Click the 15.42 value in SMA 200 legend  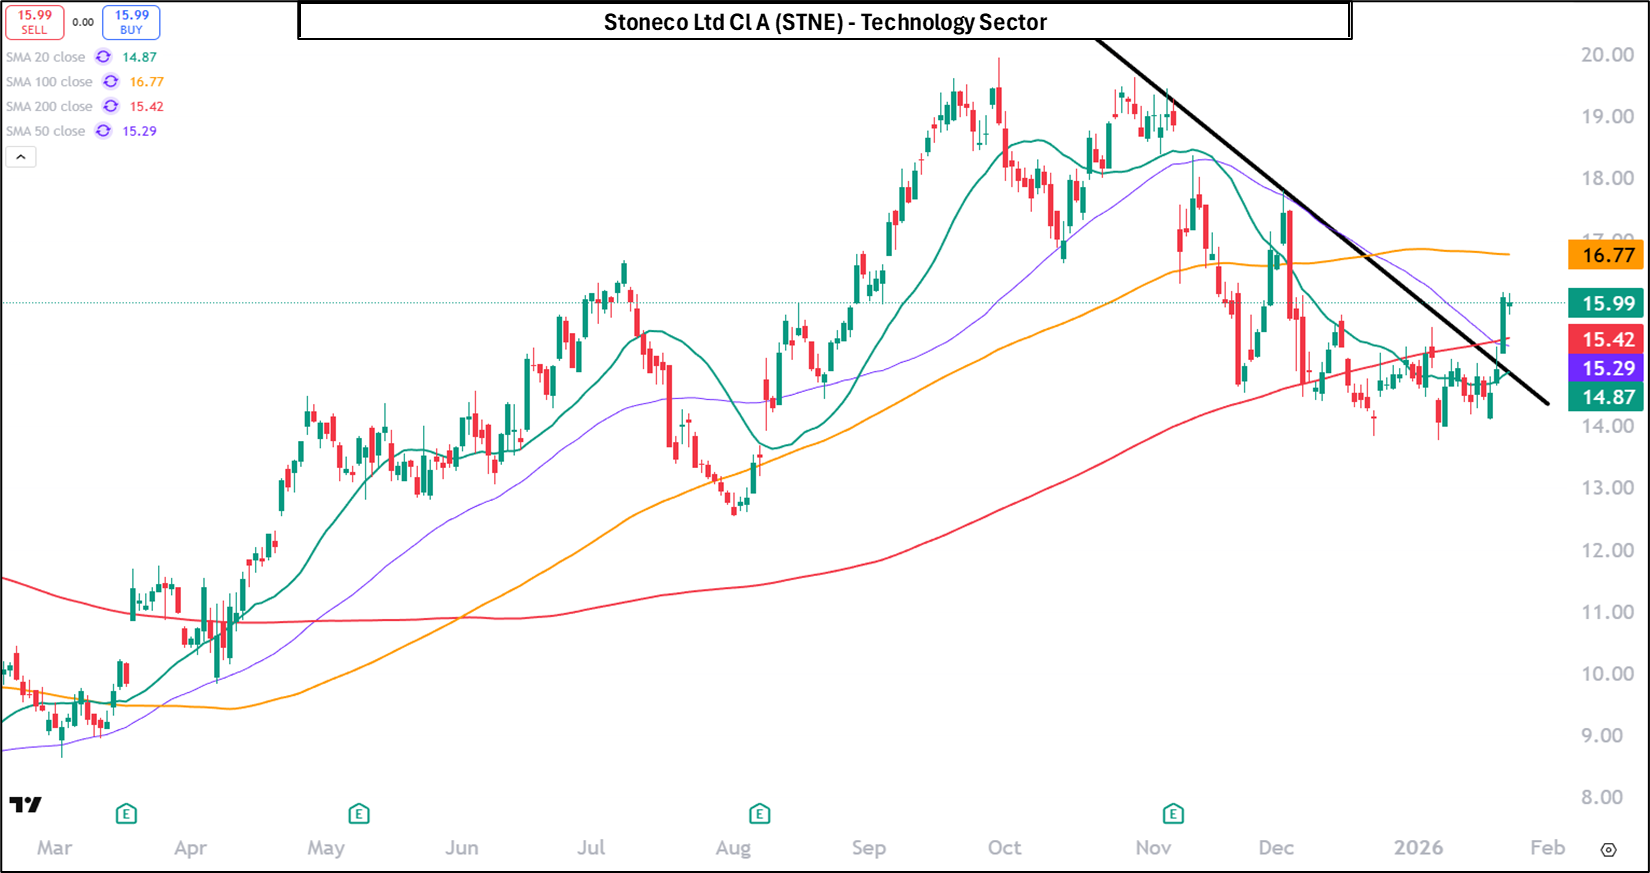(147, 106)
